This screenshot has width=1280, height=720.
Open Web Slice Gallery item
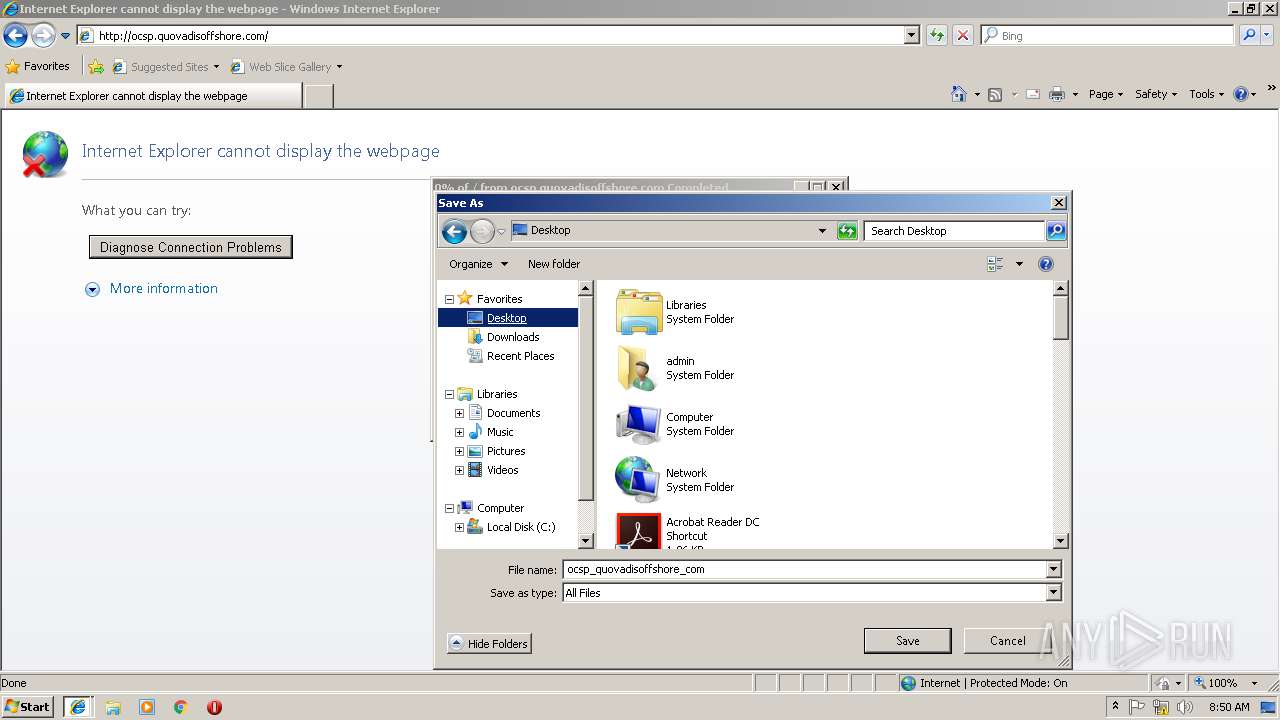tap(286, 67)
